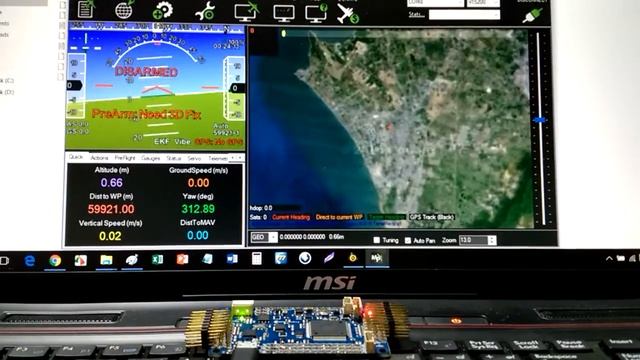Switch to the Quick tab
Viewport: 640px width, 360px height.
[x=76, y=157]
